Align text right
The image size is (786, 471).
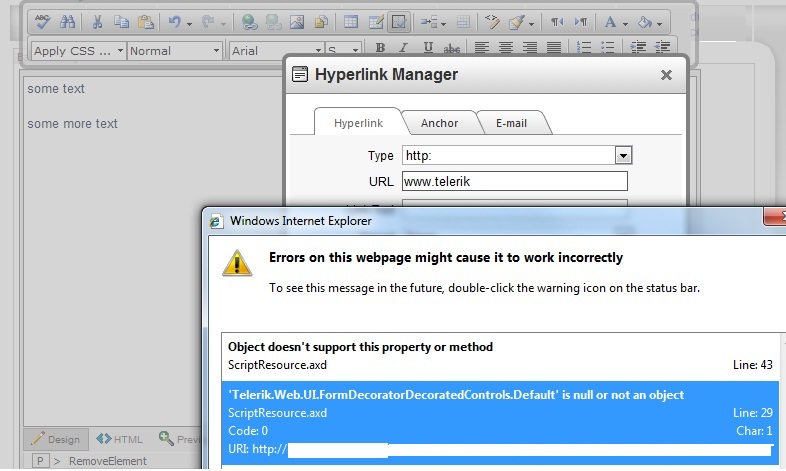click(530, 48)
